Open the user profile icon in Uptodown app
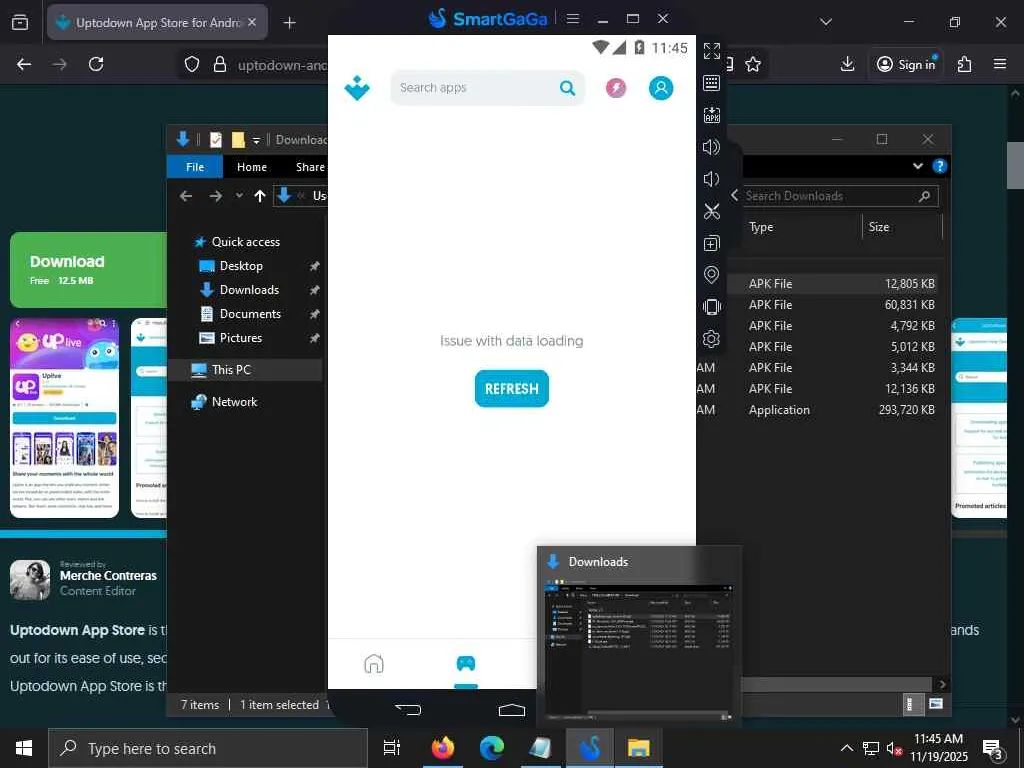This screenshot has width=1024, height=768. pyautogui.click(x=661, y=88)
